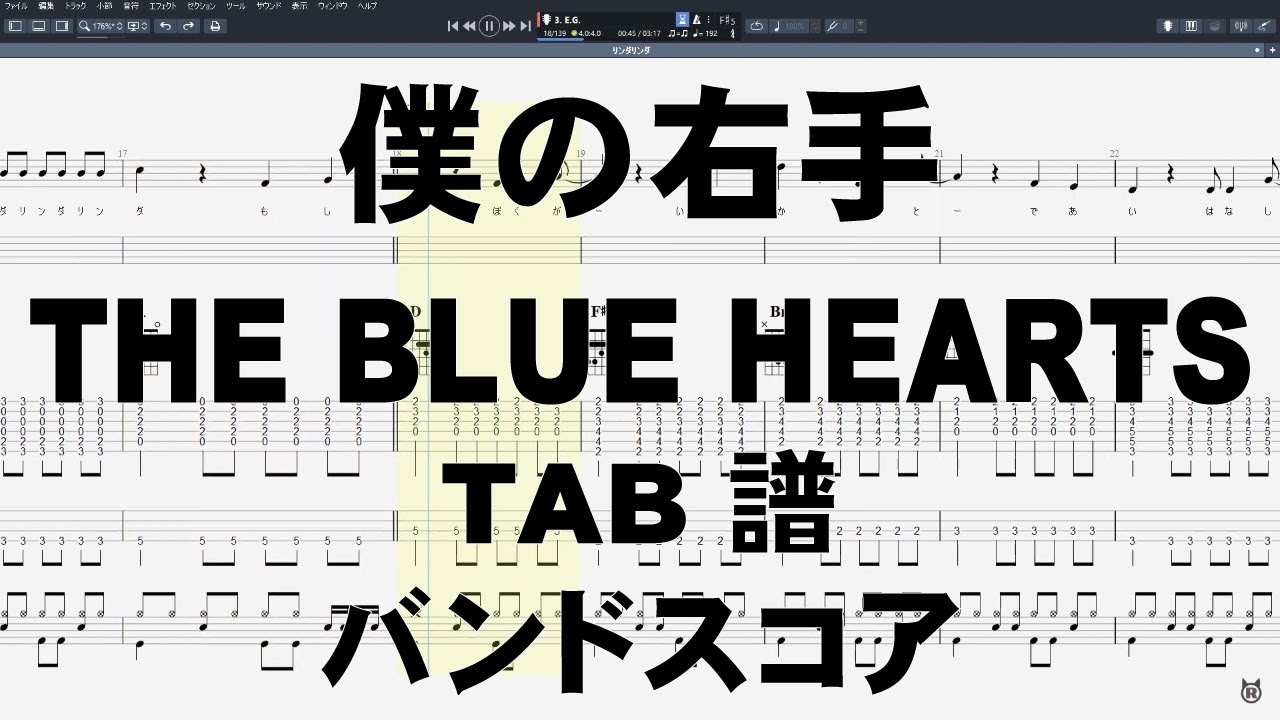The image size is (1280, 720).
Task: Toggle the left edition panel
Action: [15, 26]
